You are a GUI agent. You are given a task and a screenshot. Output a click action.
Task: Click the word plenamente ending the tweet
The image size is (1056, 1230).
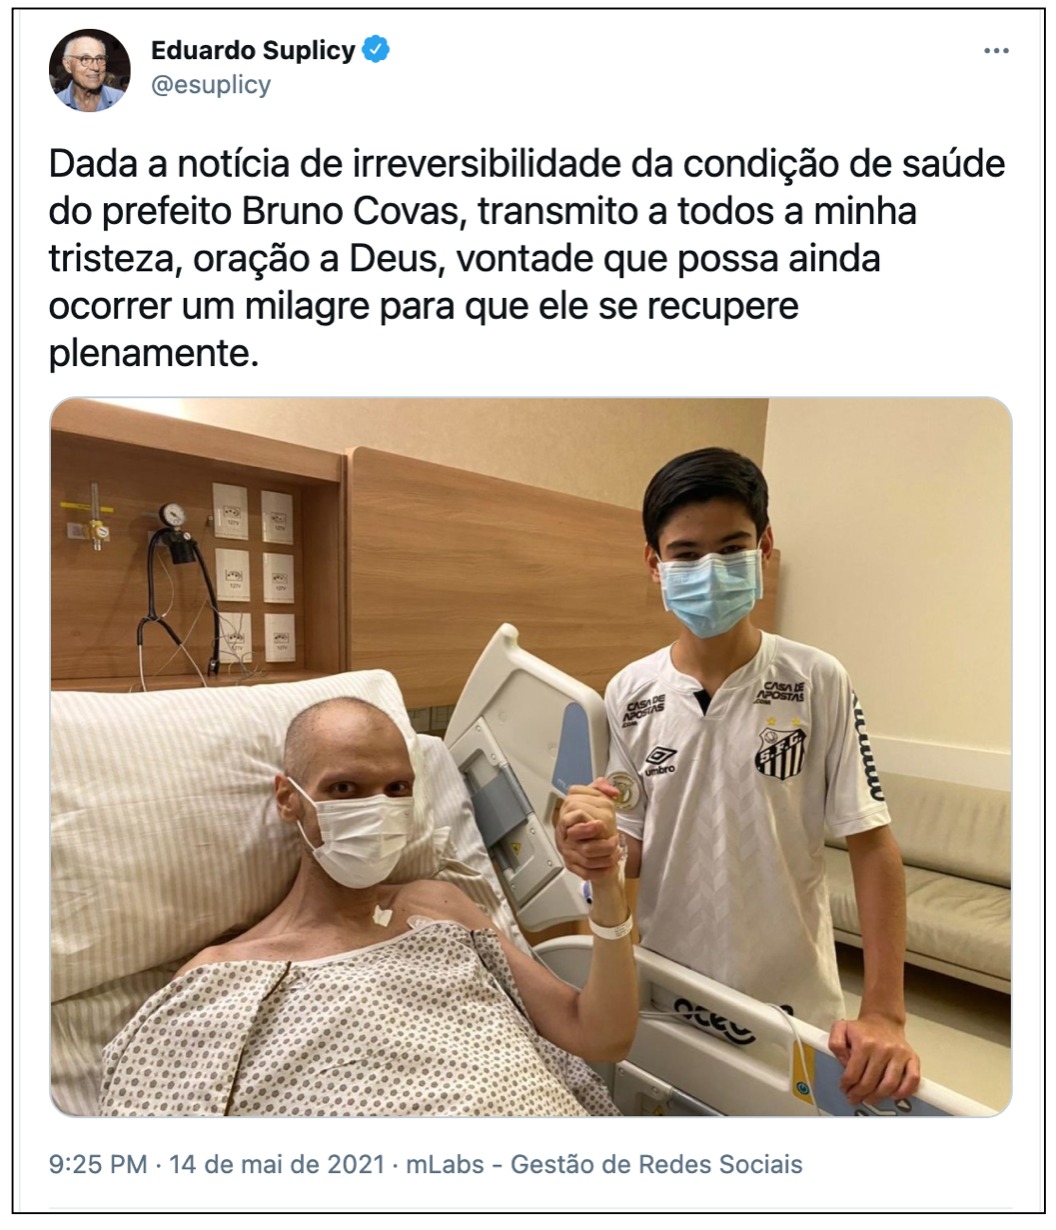pyautogui.click(x=149, y=354)
